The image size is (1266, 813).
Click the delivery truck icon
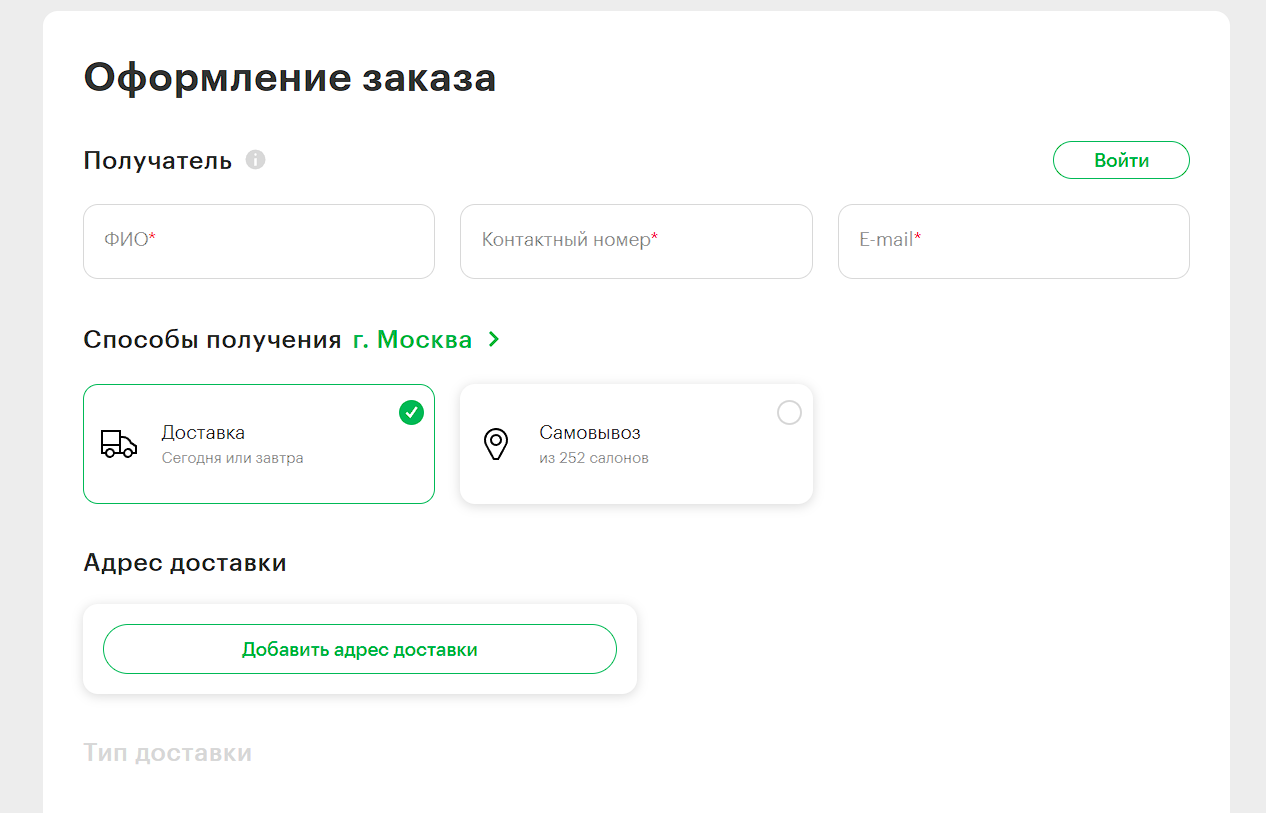click(118, 444)
